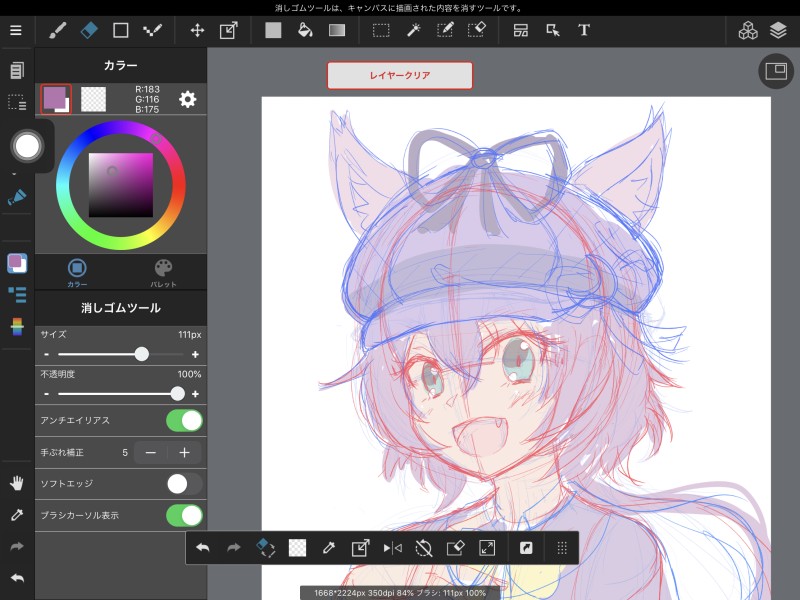This screenshot has width=800, height=600.
Task: Select the operation cursor tool
Action: coord(553,31)
